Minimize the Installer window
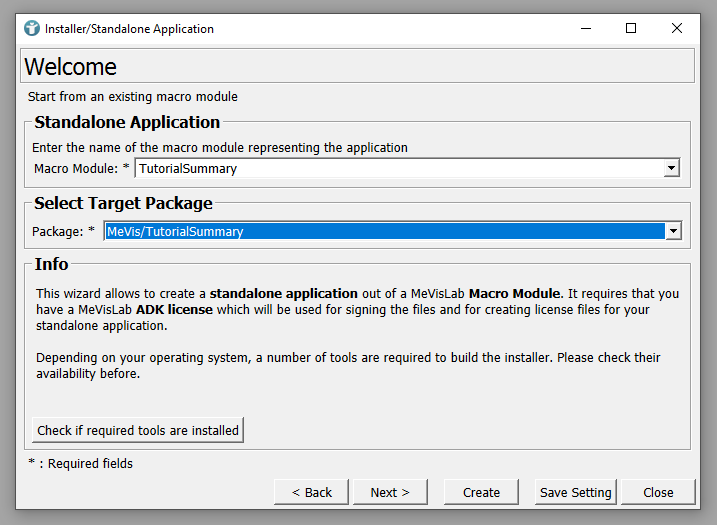The height and width of the screenshot is (525, 717). click(x=585, y=28)
